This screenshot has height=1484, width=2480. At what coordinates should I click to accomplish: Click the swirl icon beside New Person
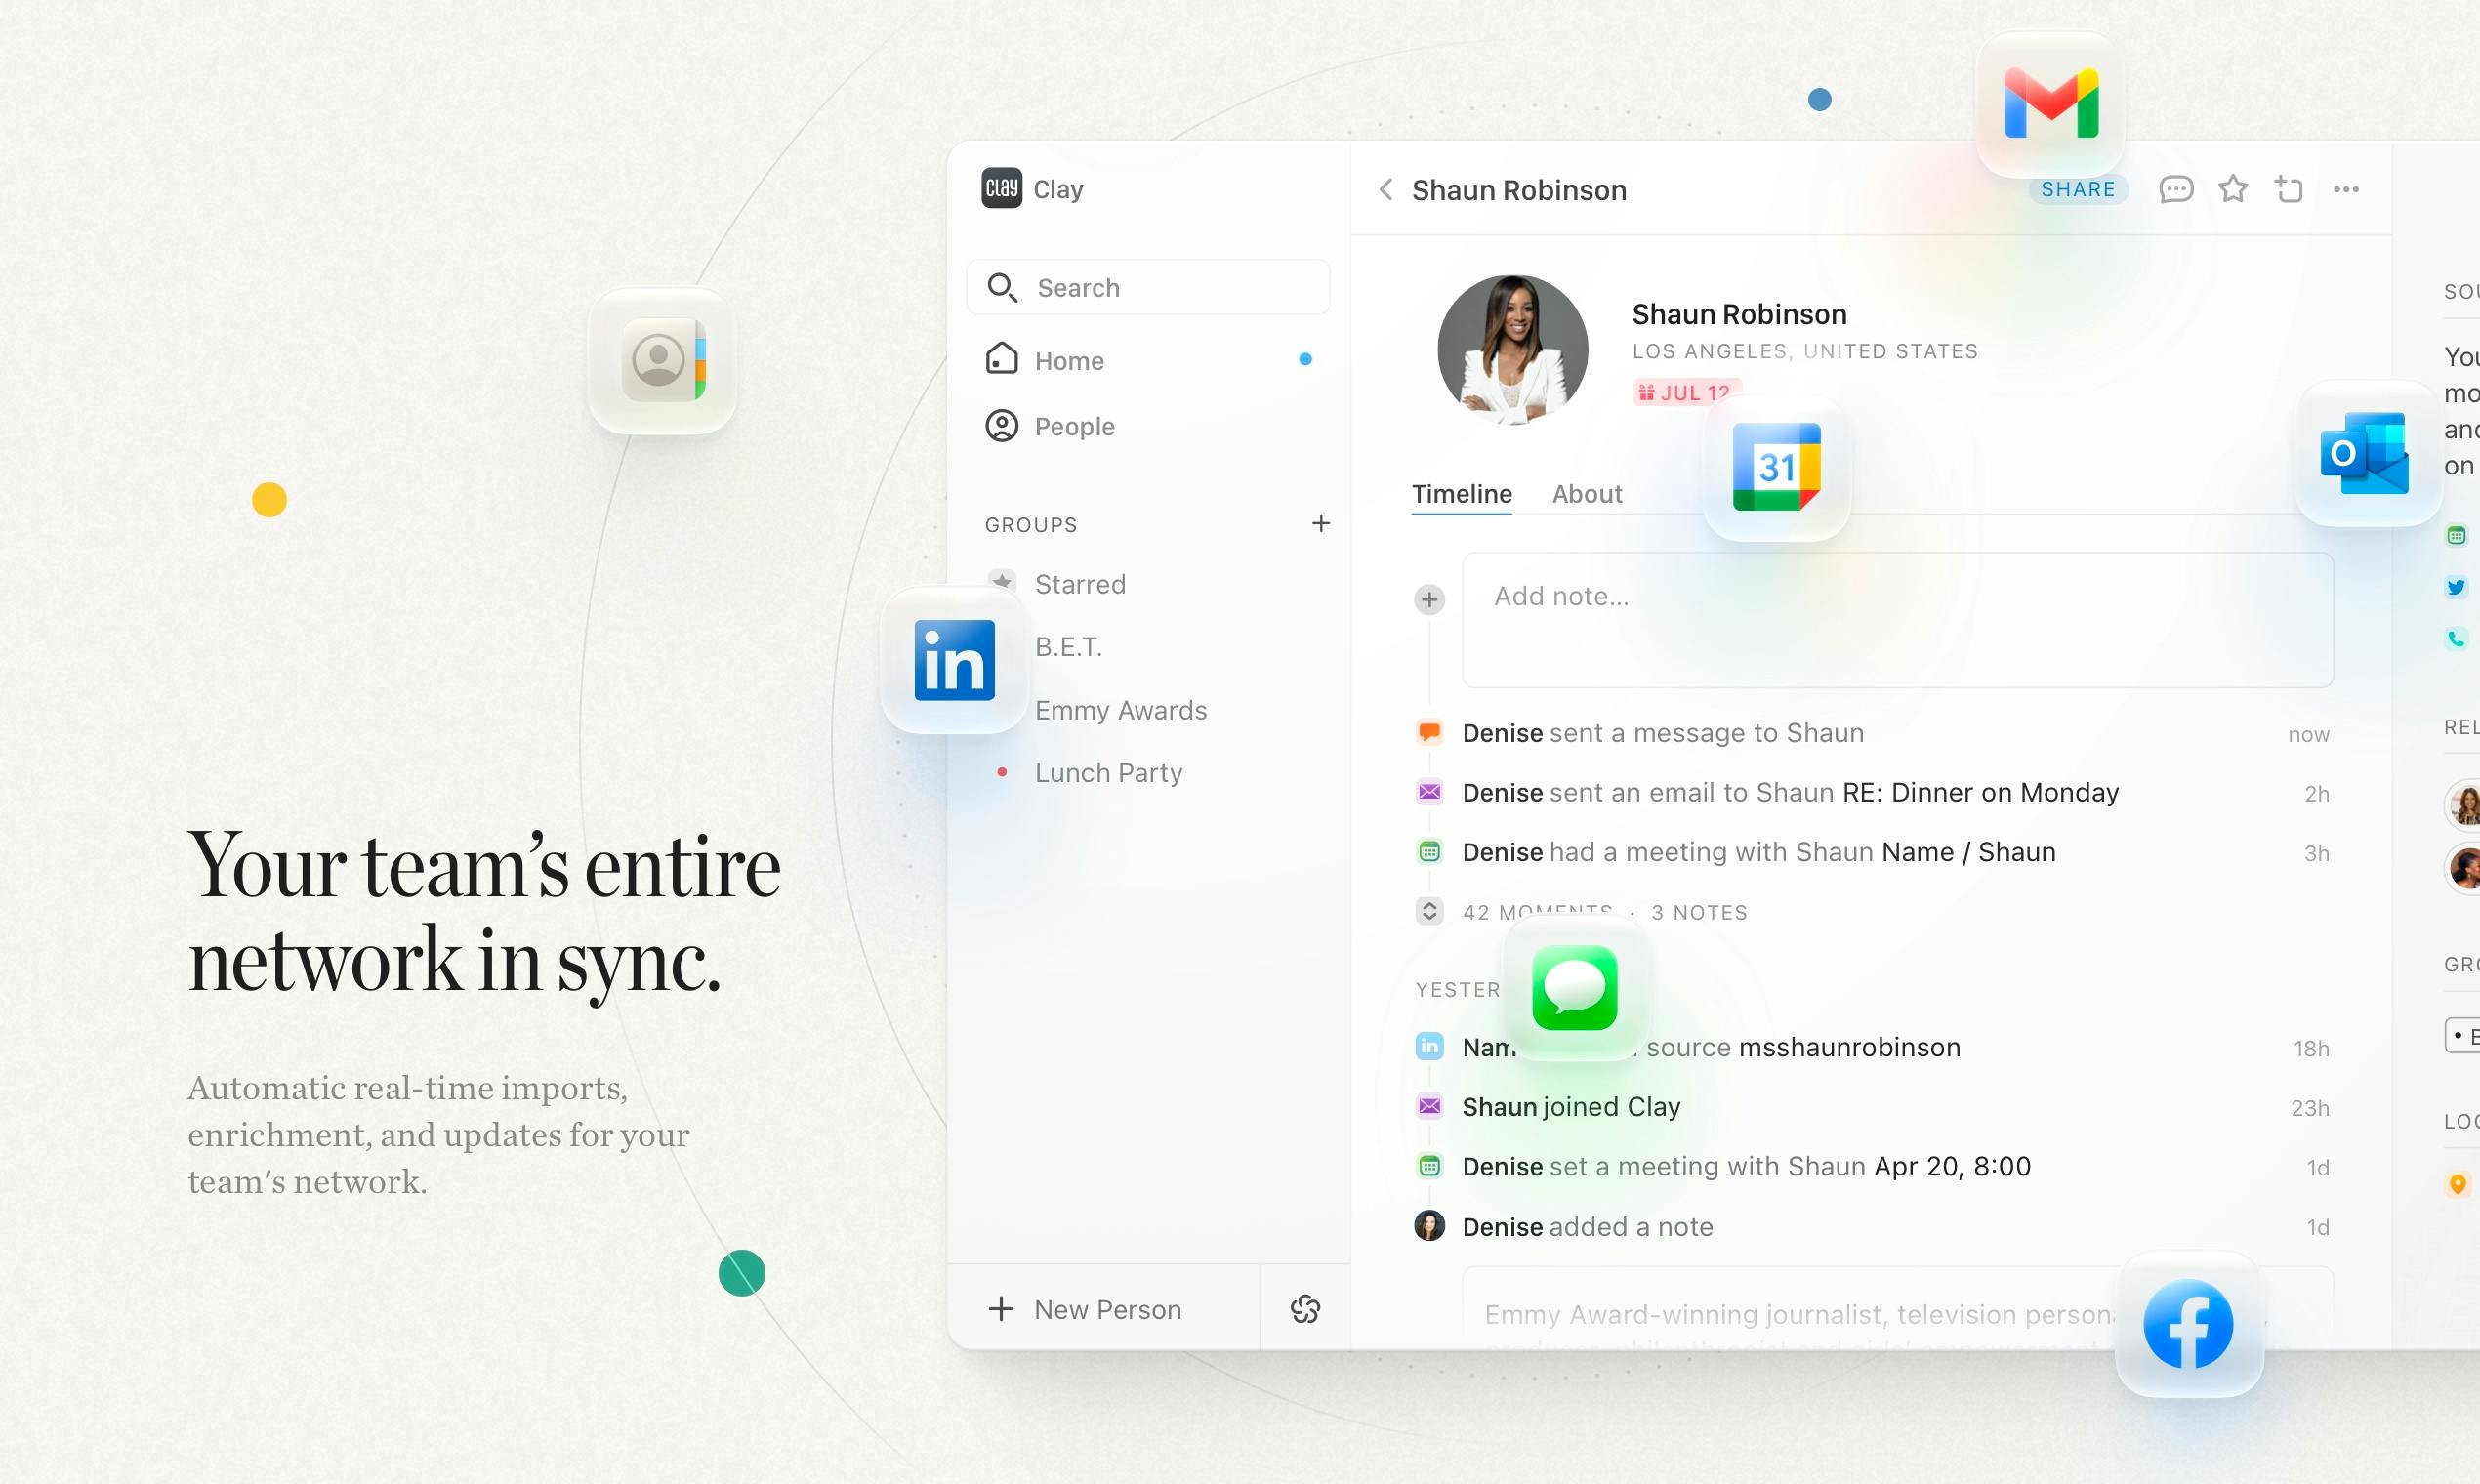1305,1310
